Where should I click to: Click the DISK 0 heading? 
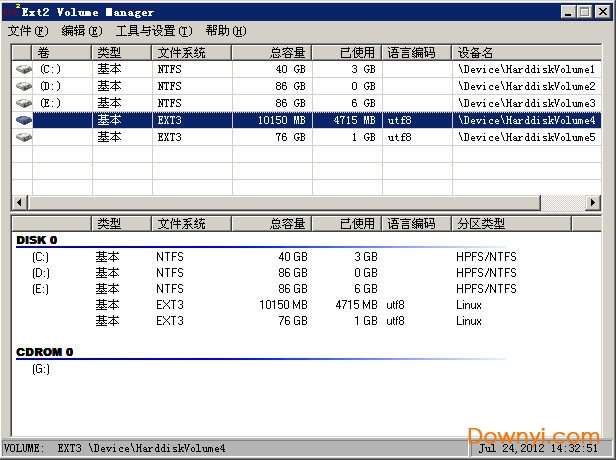coord(37,240)
